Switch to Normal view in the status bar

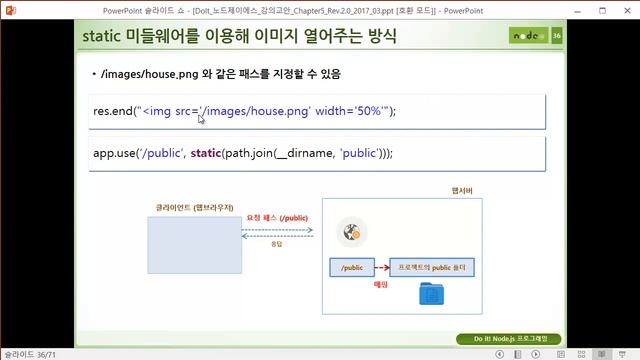click(561, 354)
